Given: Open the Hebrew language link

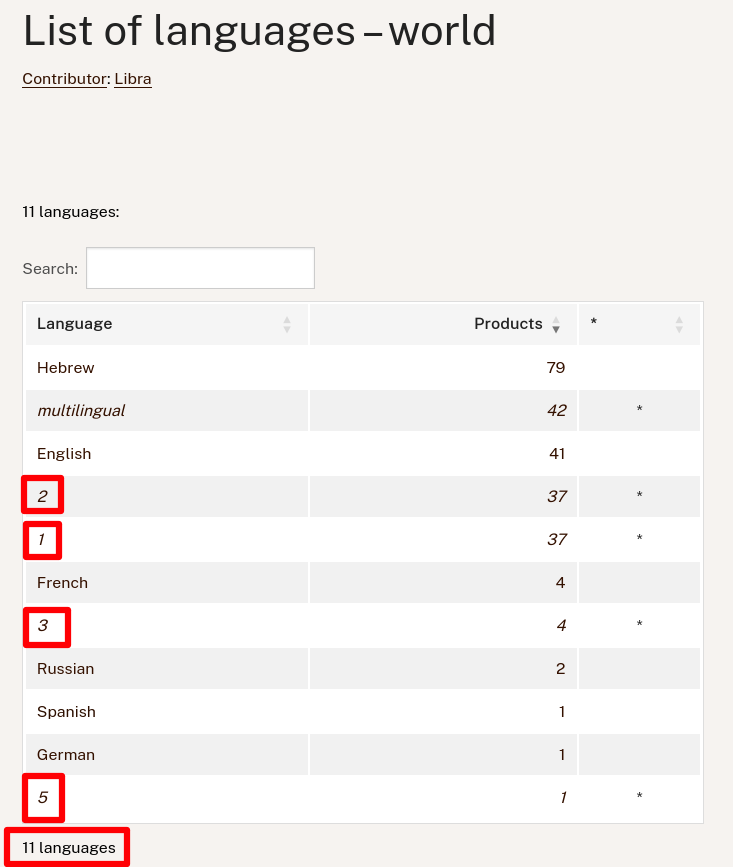Looking at the screenshot, I should (x=65, y=368).
